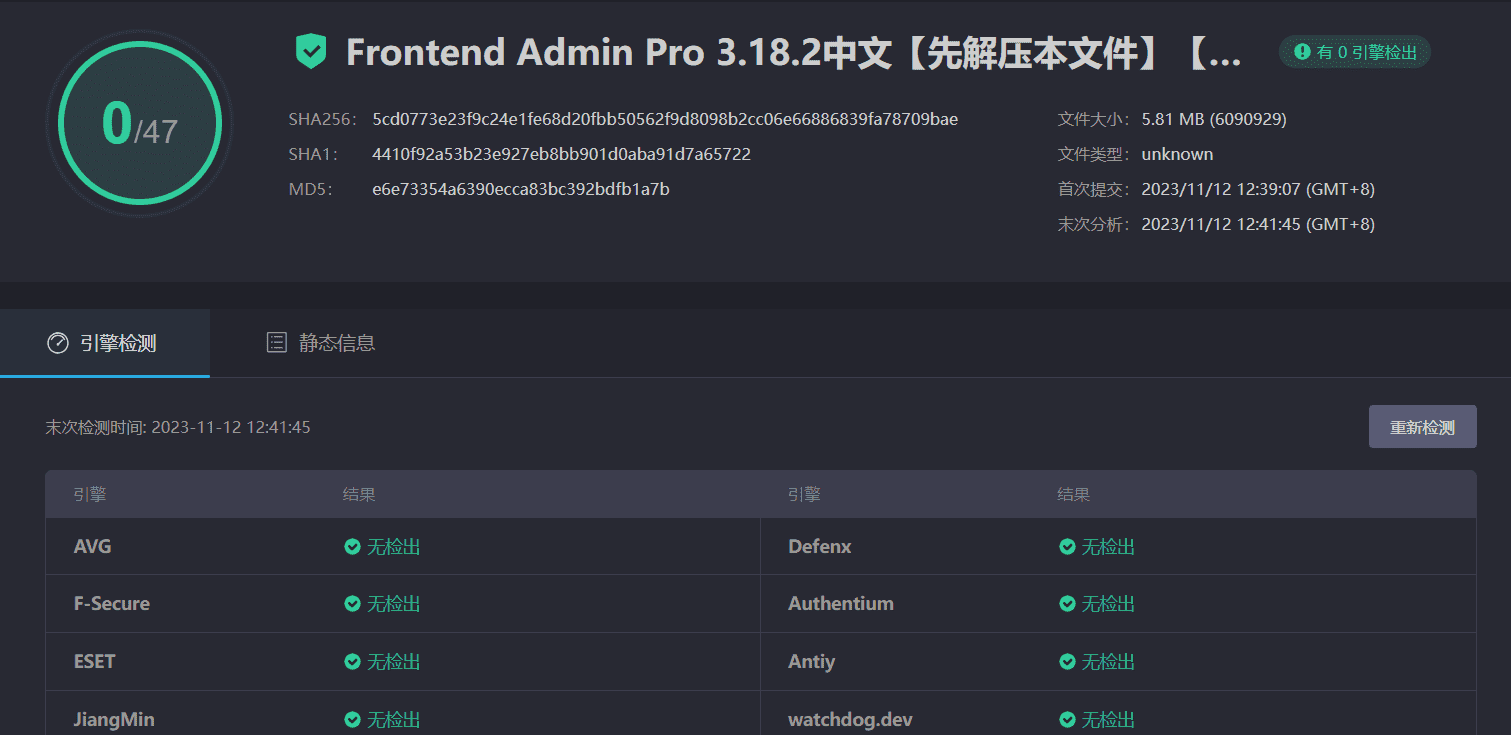This screenshot has width=1511, height=735.
Task: Click the right 结果 column header
Action: 1074,494
